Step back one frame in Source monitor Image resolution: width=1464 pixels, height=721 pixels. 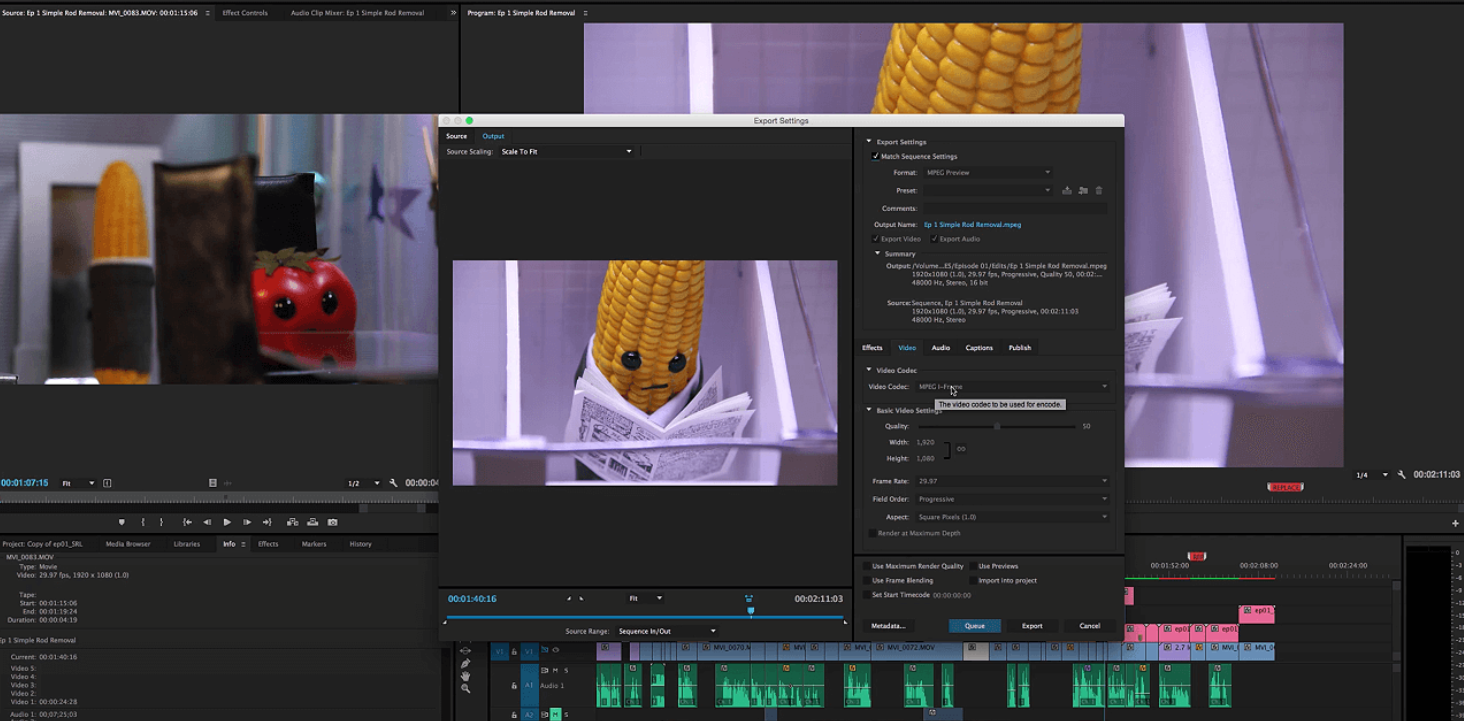207,522
